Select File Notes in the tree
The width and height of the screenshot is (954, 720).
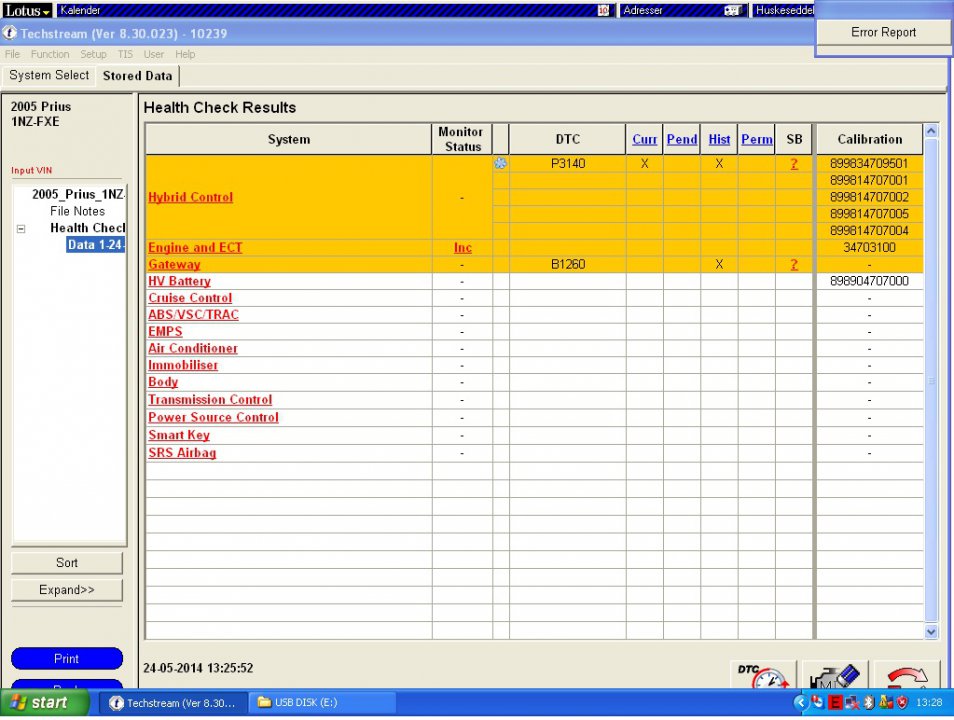(x=77, y=211)
